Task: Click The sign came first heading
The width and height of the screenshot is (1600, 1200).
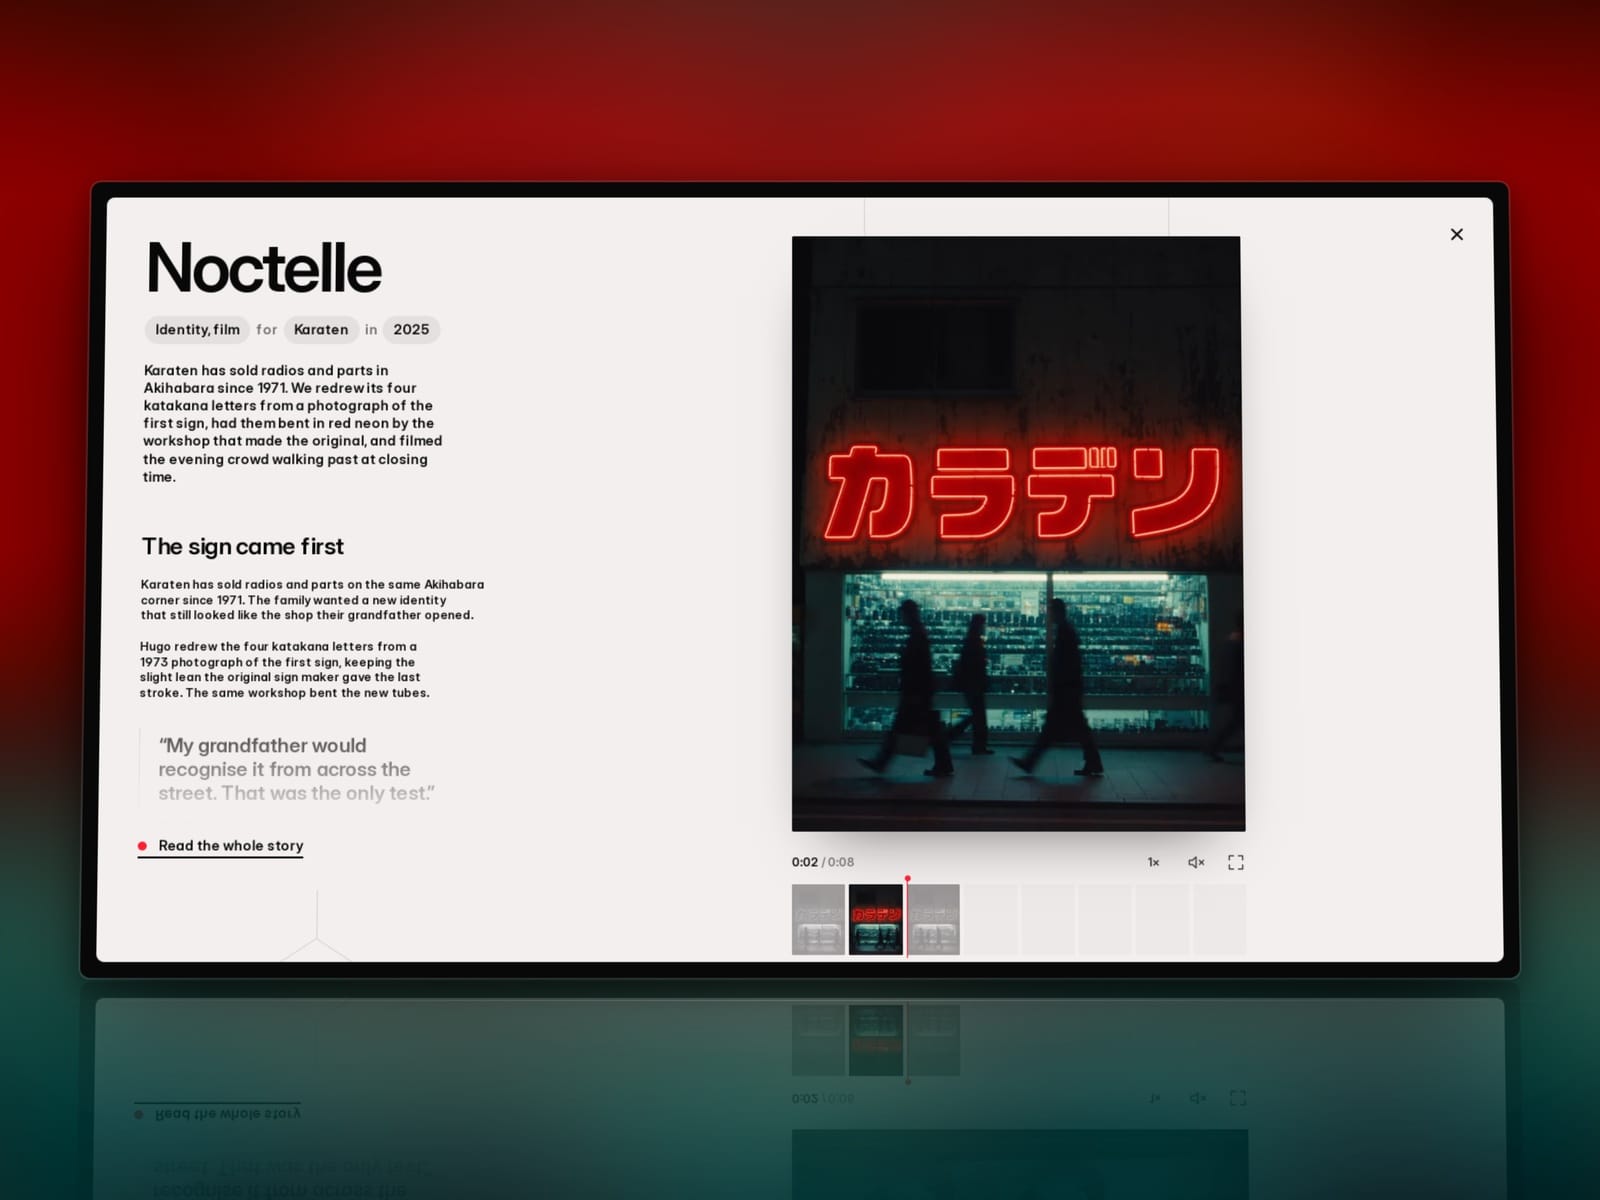Action: [242, 547]
